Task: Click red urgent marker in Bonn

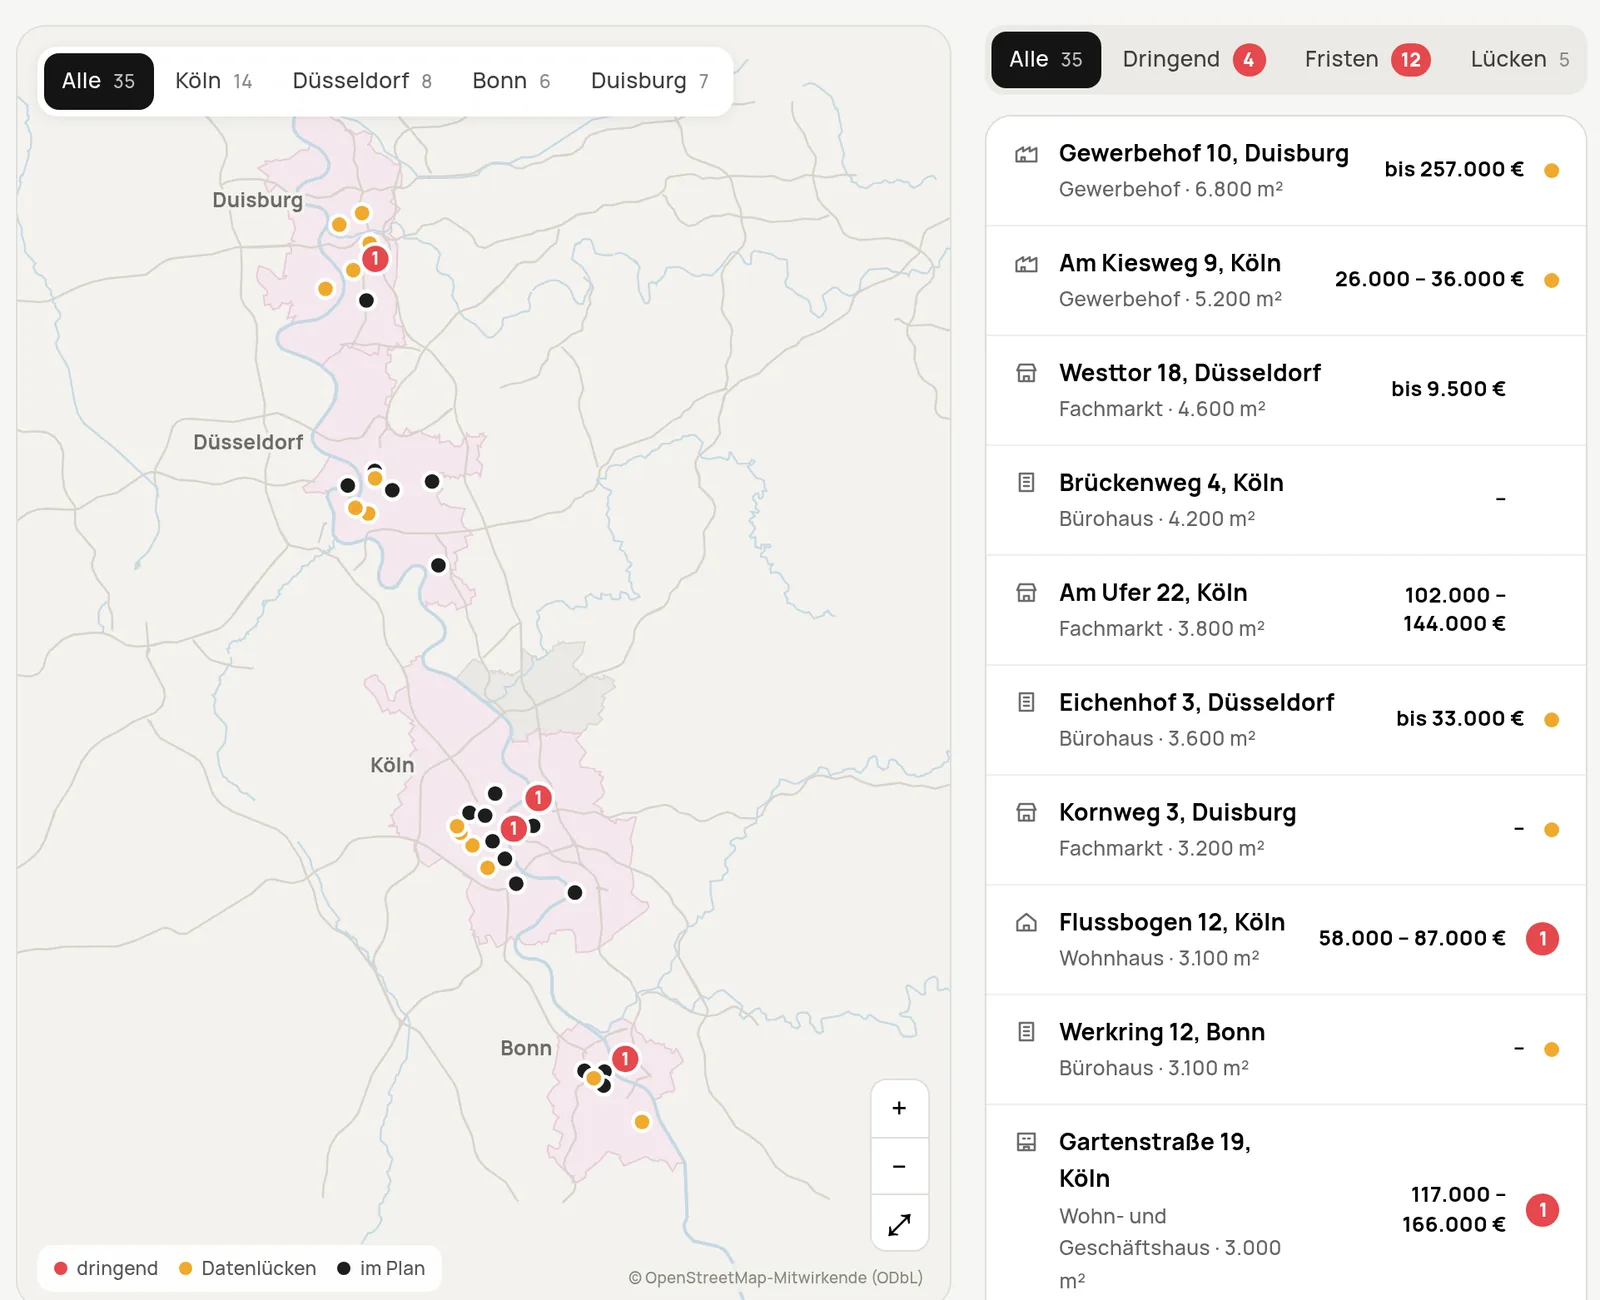Action: pyautogui.click(x=625, y=1059)
